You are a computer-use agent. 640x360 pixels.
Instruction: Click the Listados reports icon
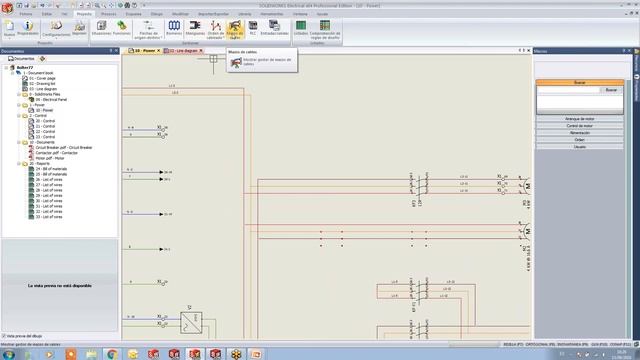pyautogui.click(x=301, y=28)
